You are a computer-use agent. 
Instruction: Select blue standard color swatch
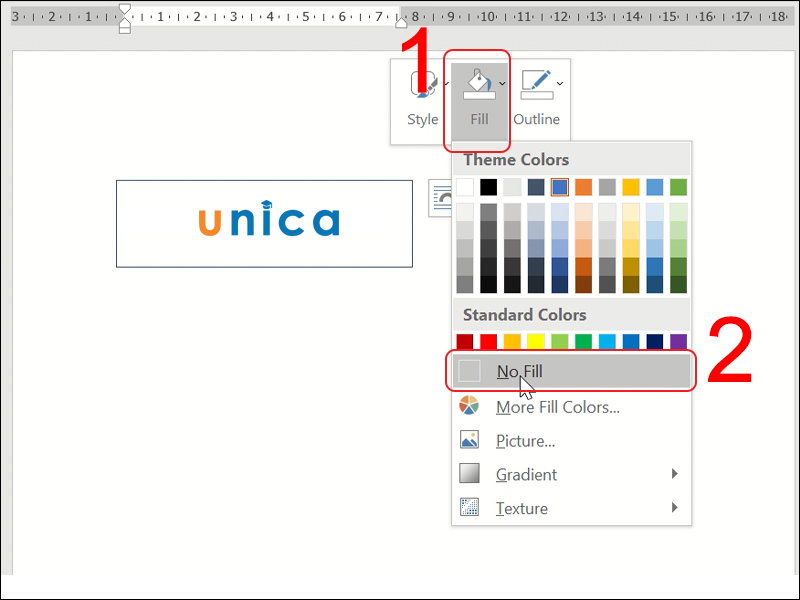pyautogui.click(x=631, y=341)
